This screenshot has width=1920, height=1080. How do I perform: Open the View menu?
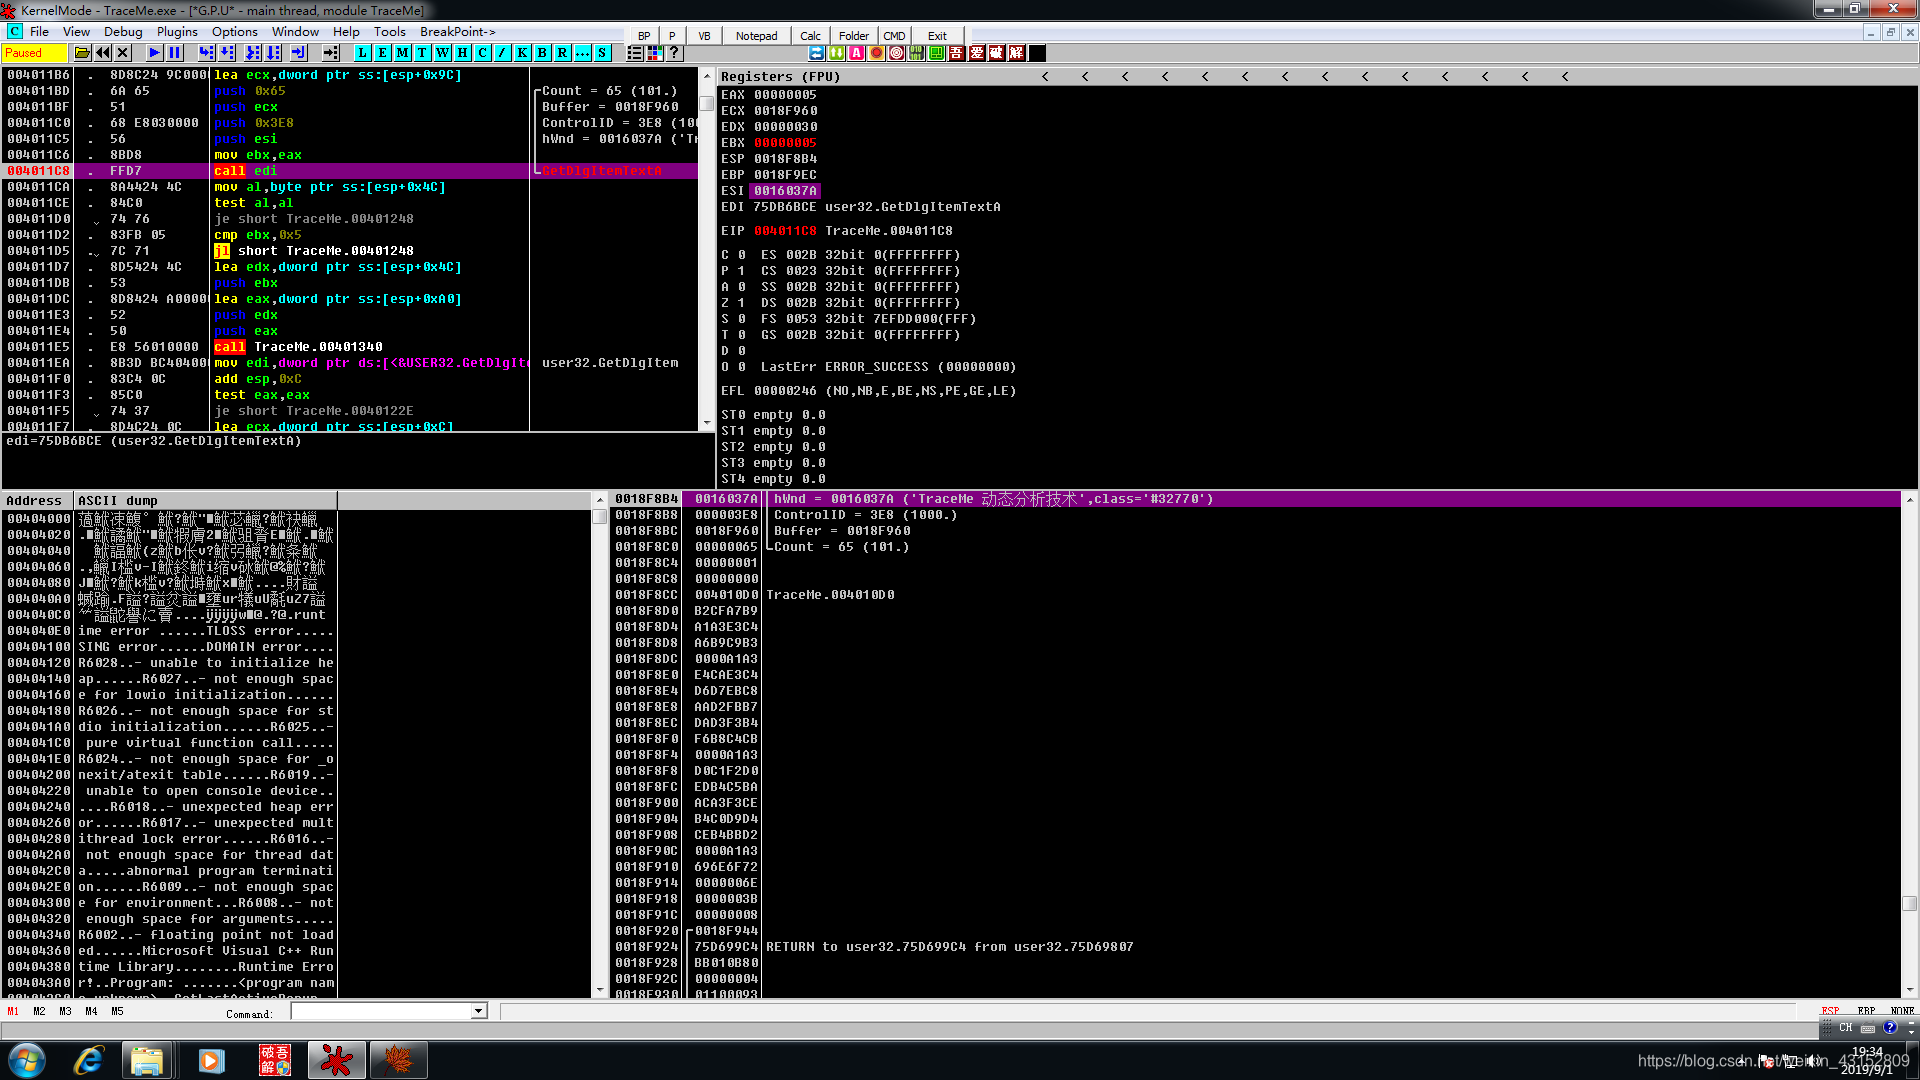[77, 32]
